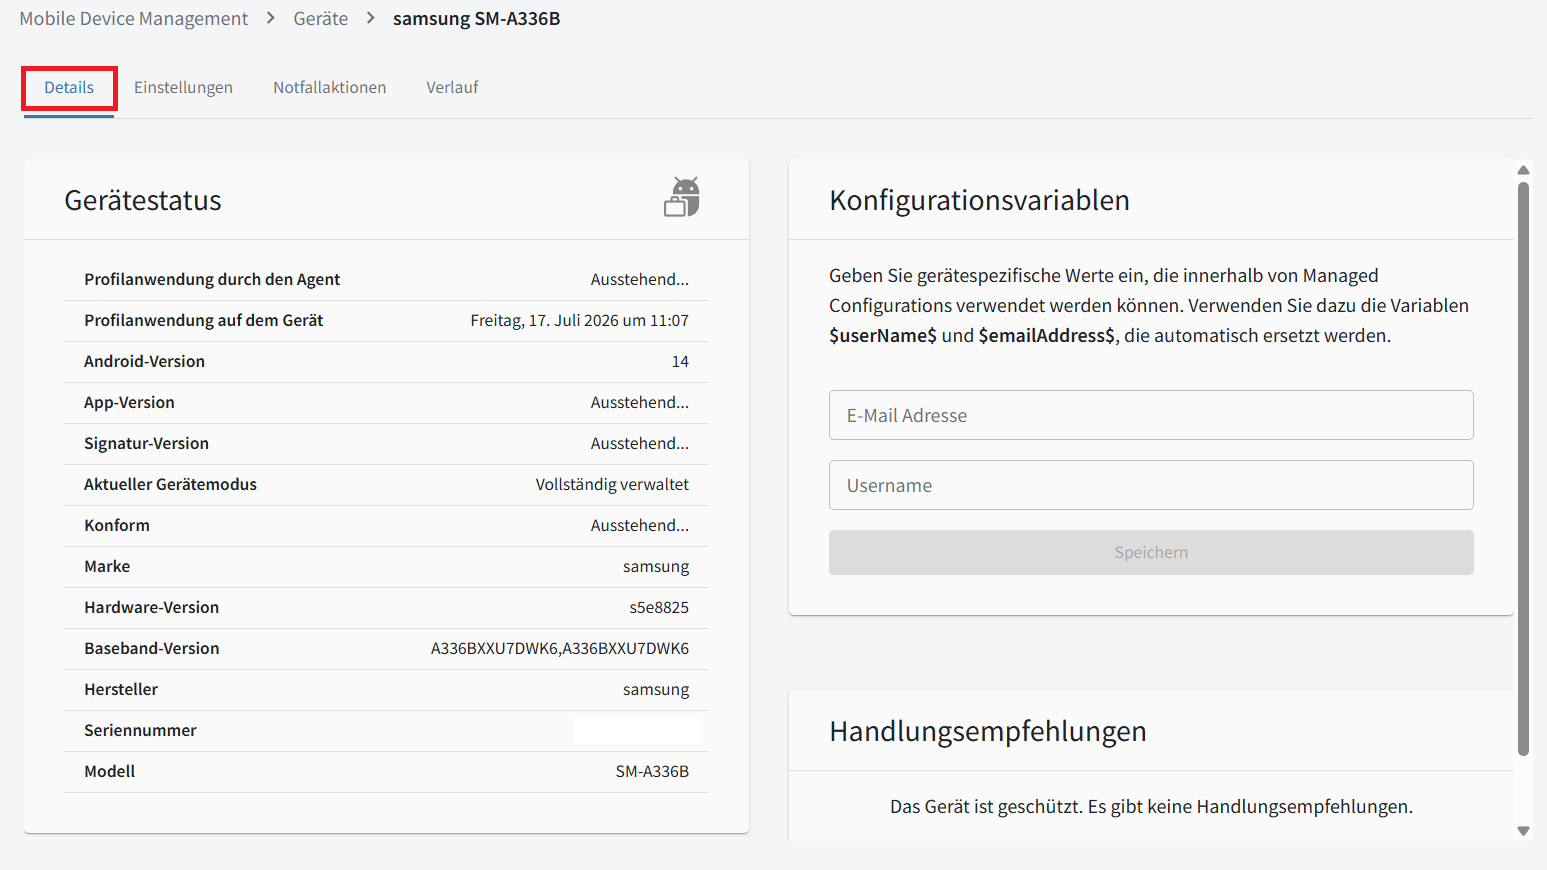Click the breadcrumb chevron after Geräte

[x=370, y=18]
